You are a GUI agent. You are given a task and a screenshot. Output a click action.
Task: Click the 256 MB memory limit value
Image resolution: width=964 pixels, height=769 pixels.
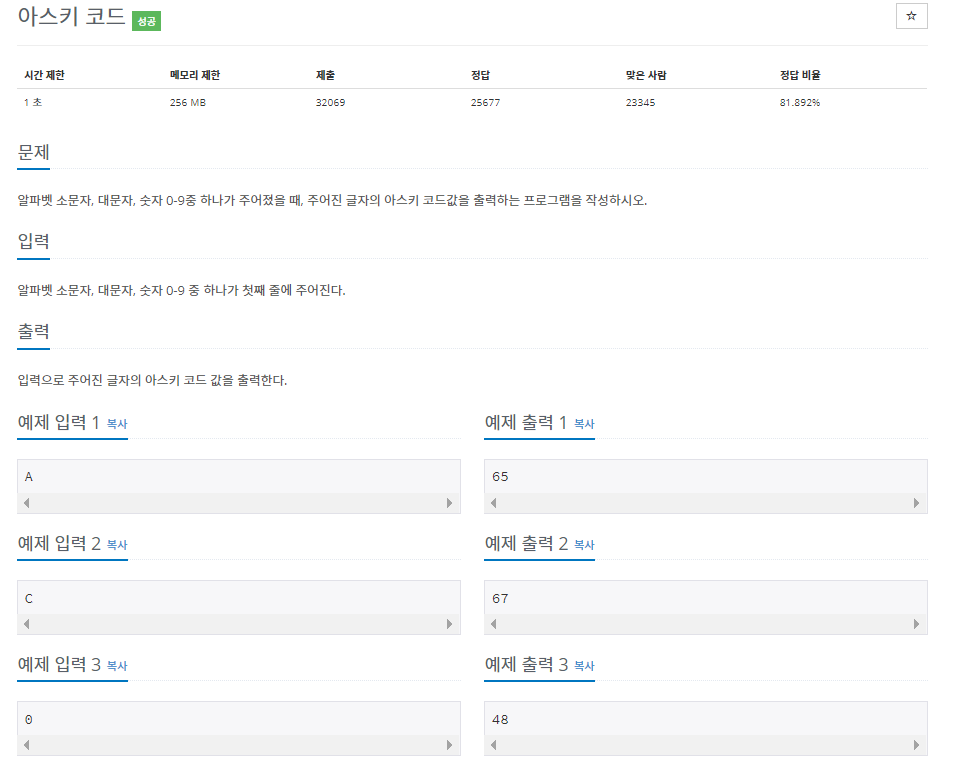[x=188, y=103]
